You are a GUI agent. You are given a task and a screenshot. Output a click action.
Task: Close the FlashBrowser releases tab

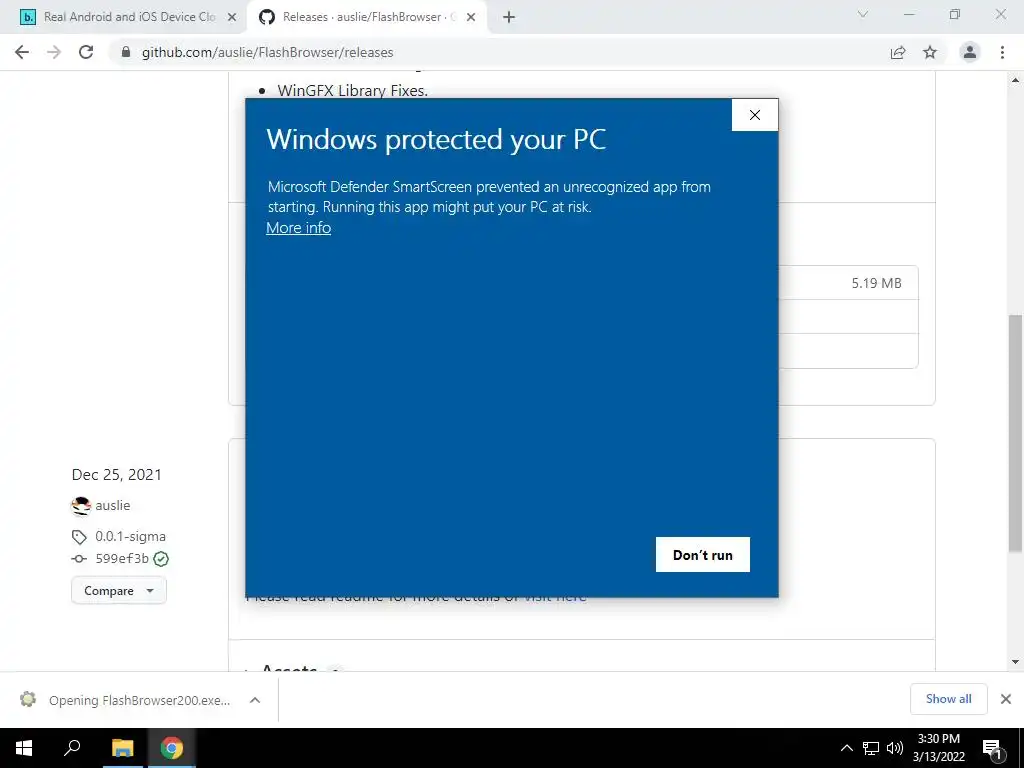coord(471,18)
